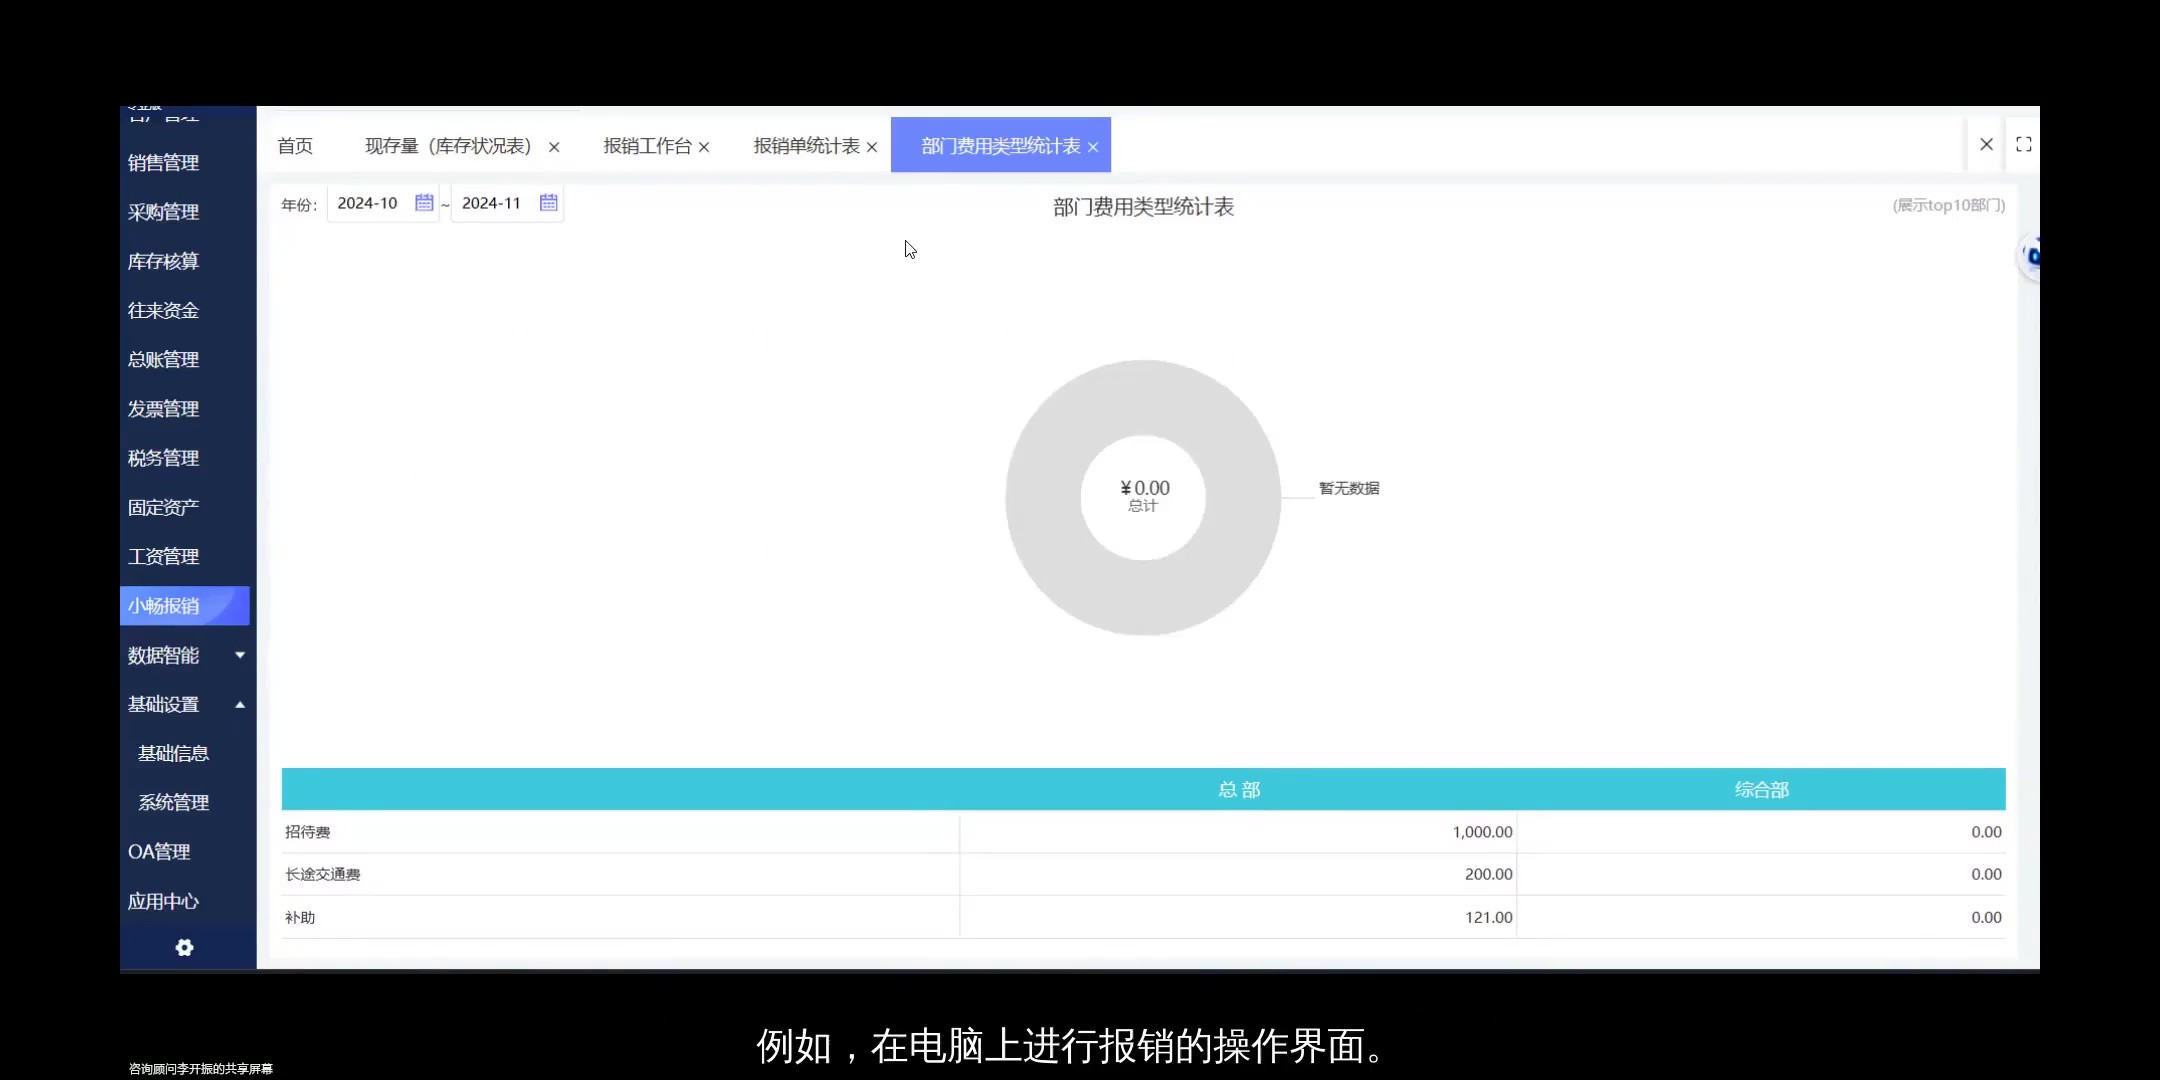Close all tabs with the X icon
2160x1080 pixels.
click(1985, 143)
